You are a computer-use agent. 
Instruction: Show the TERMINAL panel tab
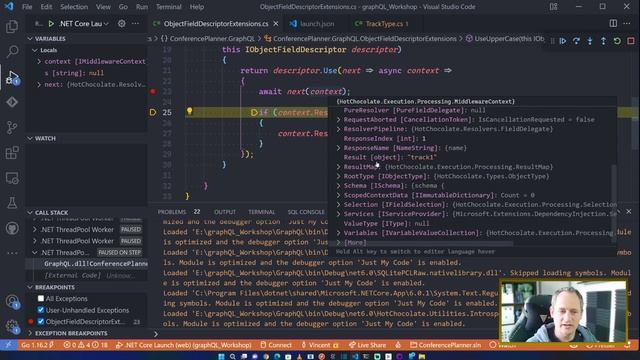[261, 211]
